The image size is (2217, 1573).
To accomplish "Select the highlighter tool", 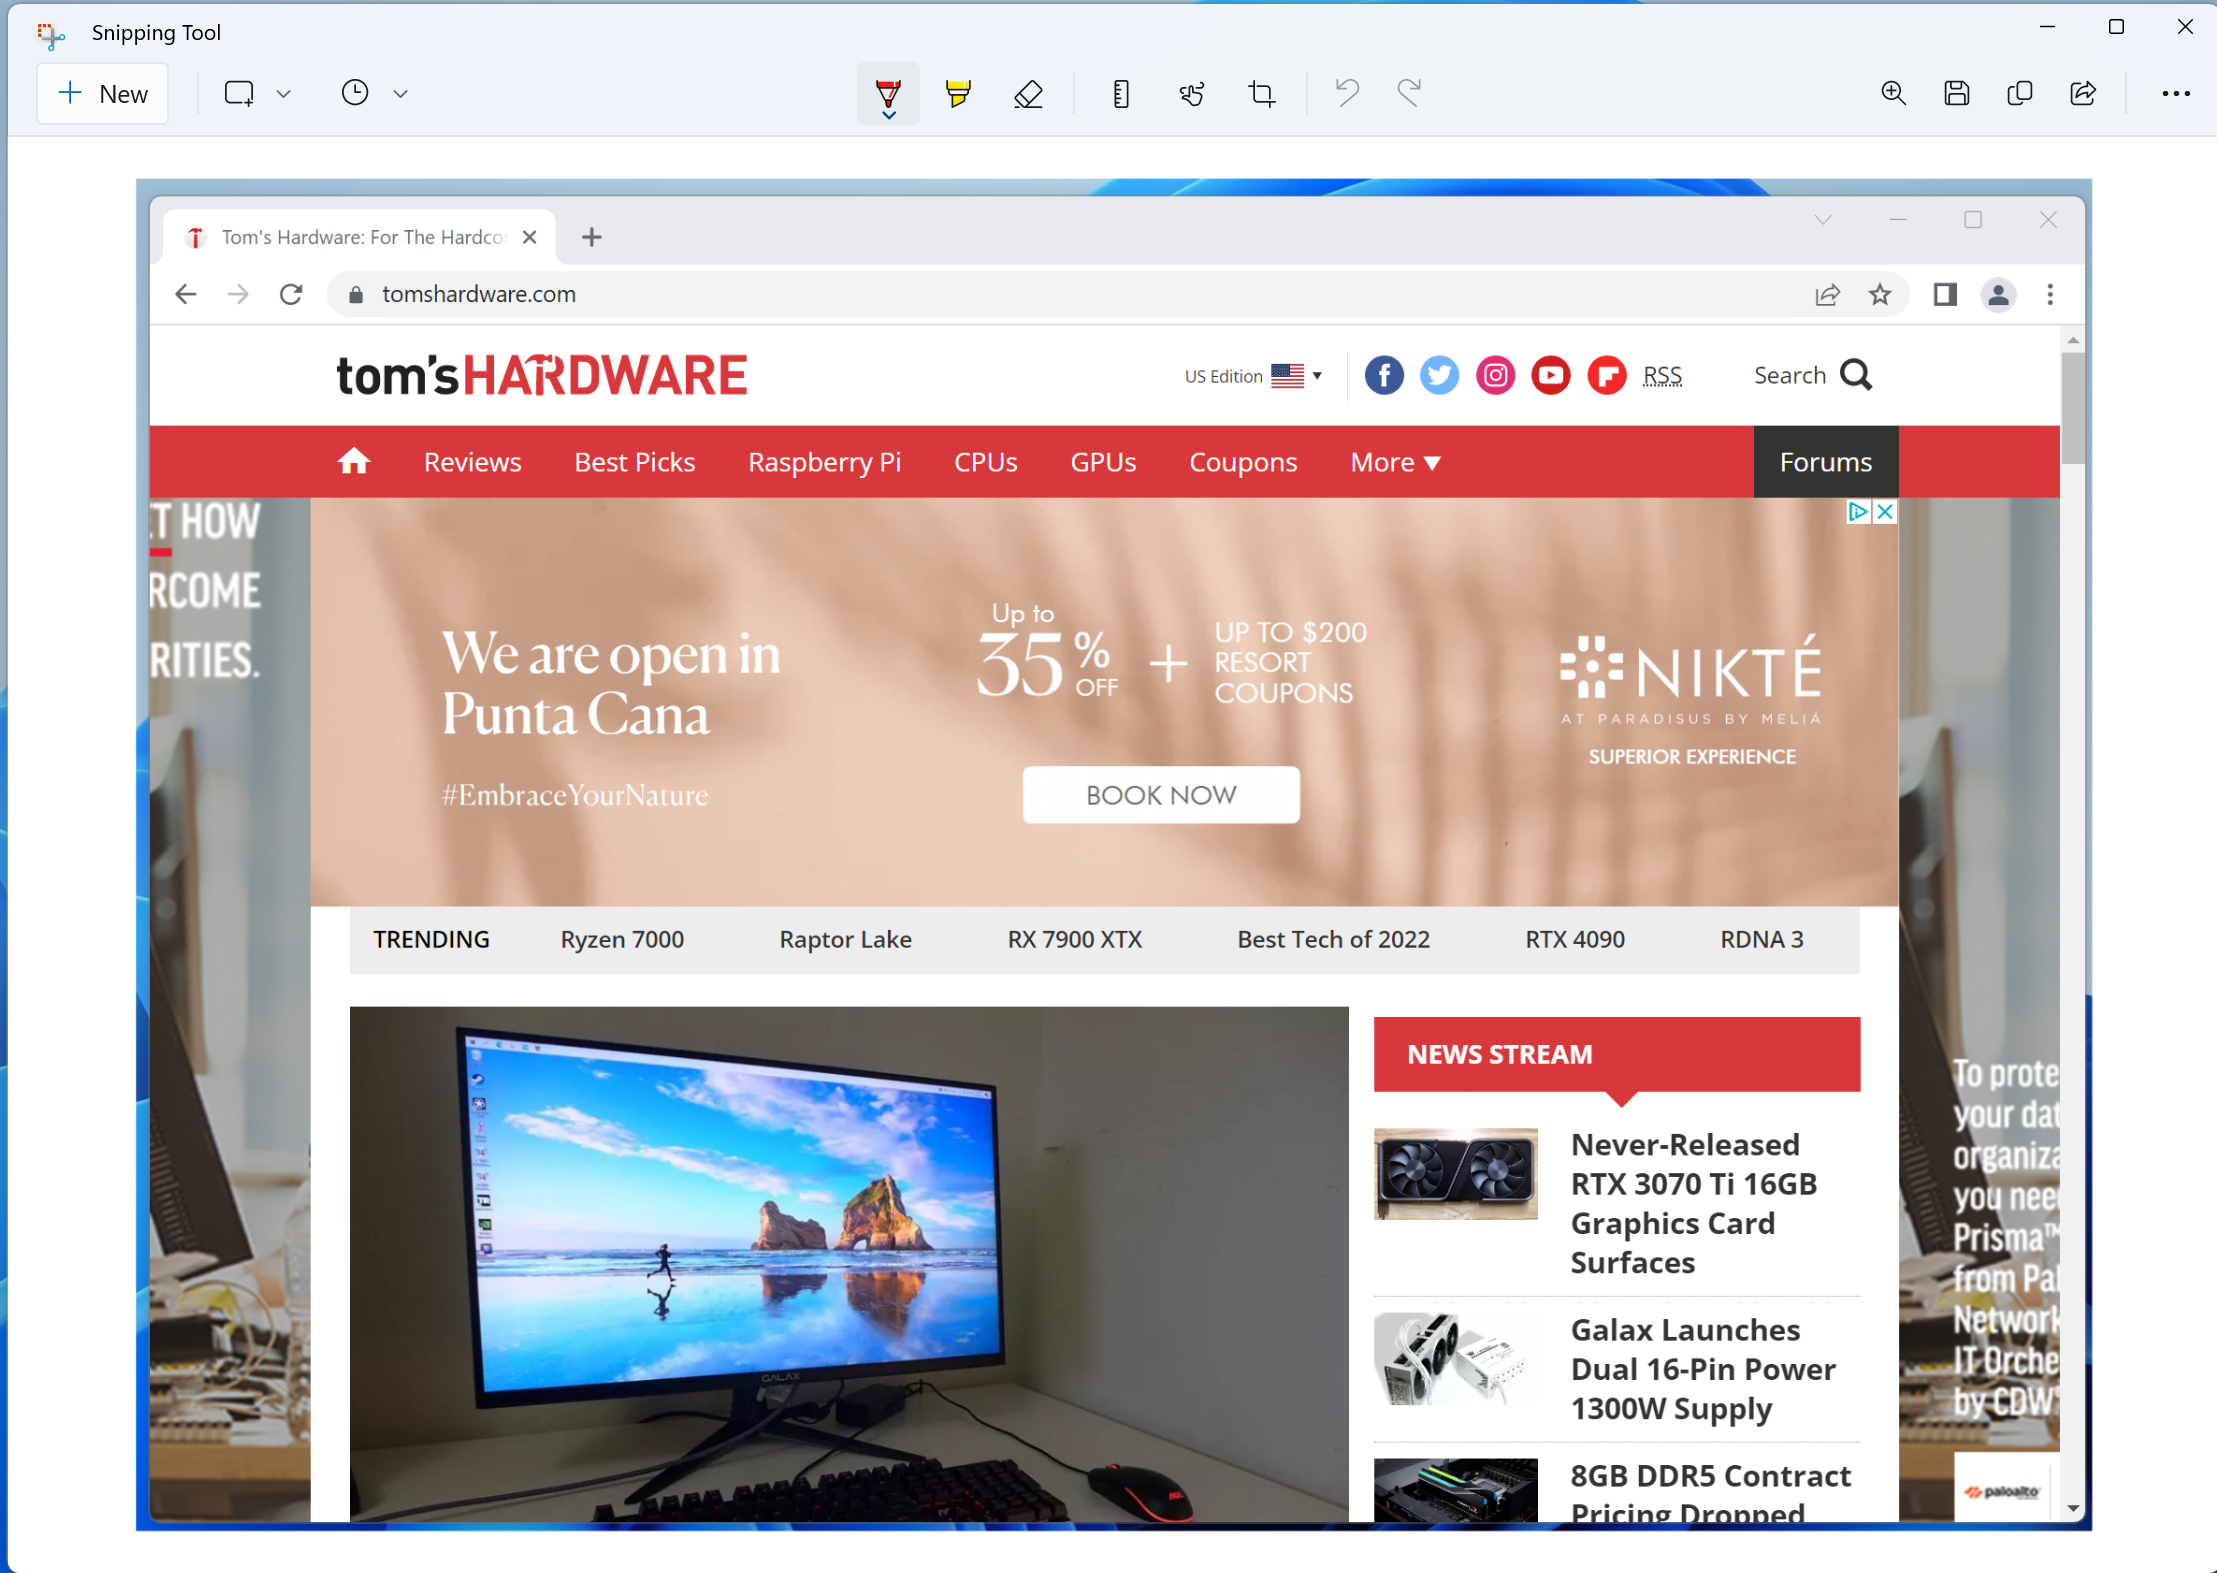I will 957,94.
